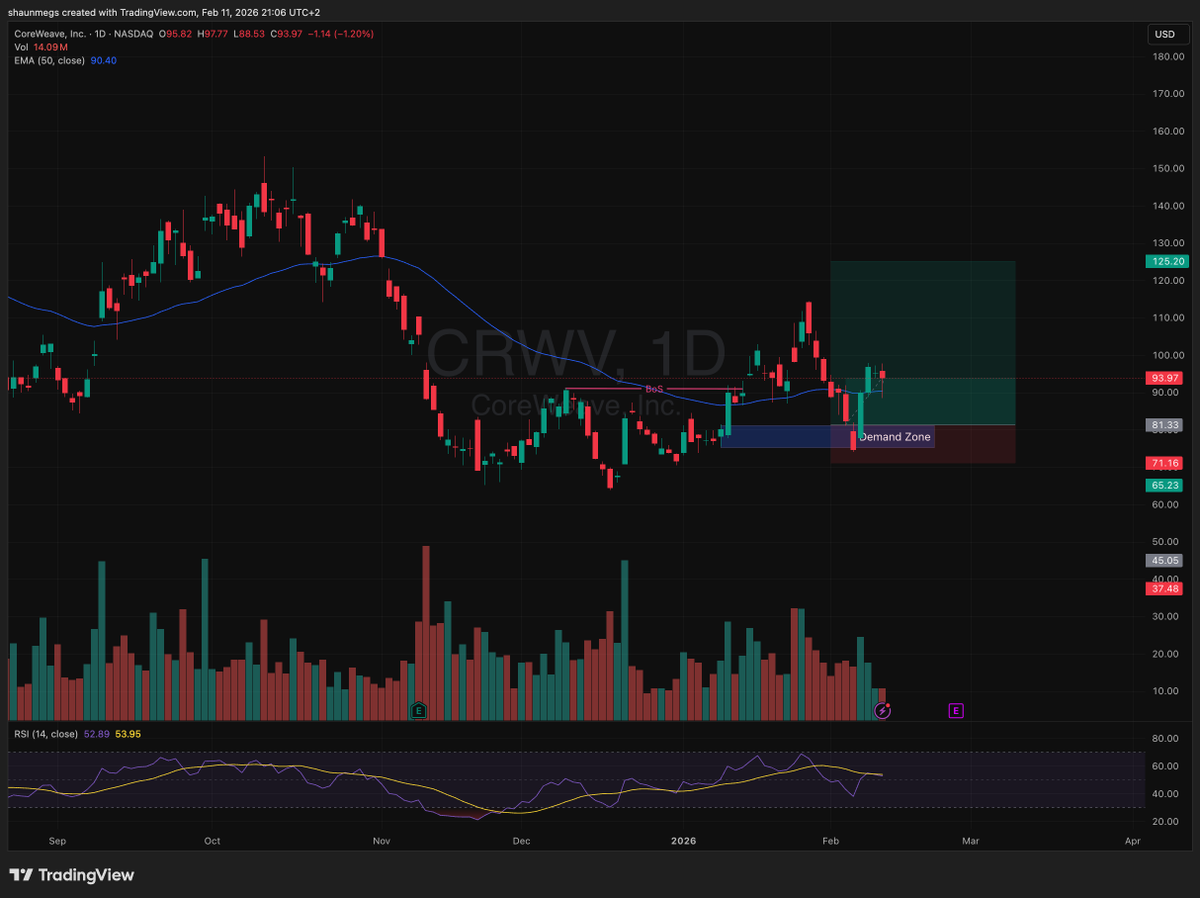Viewport: 1200px width, 898px height.
Task: Click the 2026 label on time axis
Action: point(682,843)
